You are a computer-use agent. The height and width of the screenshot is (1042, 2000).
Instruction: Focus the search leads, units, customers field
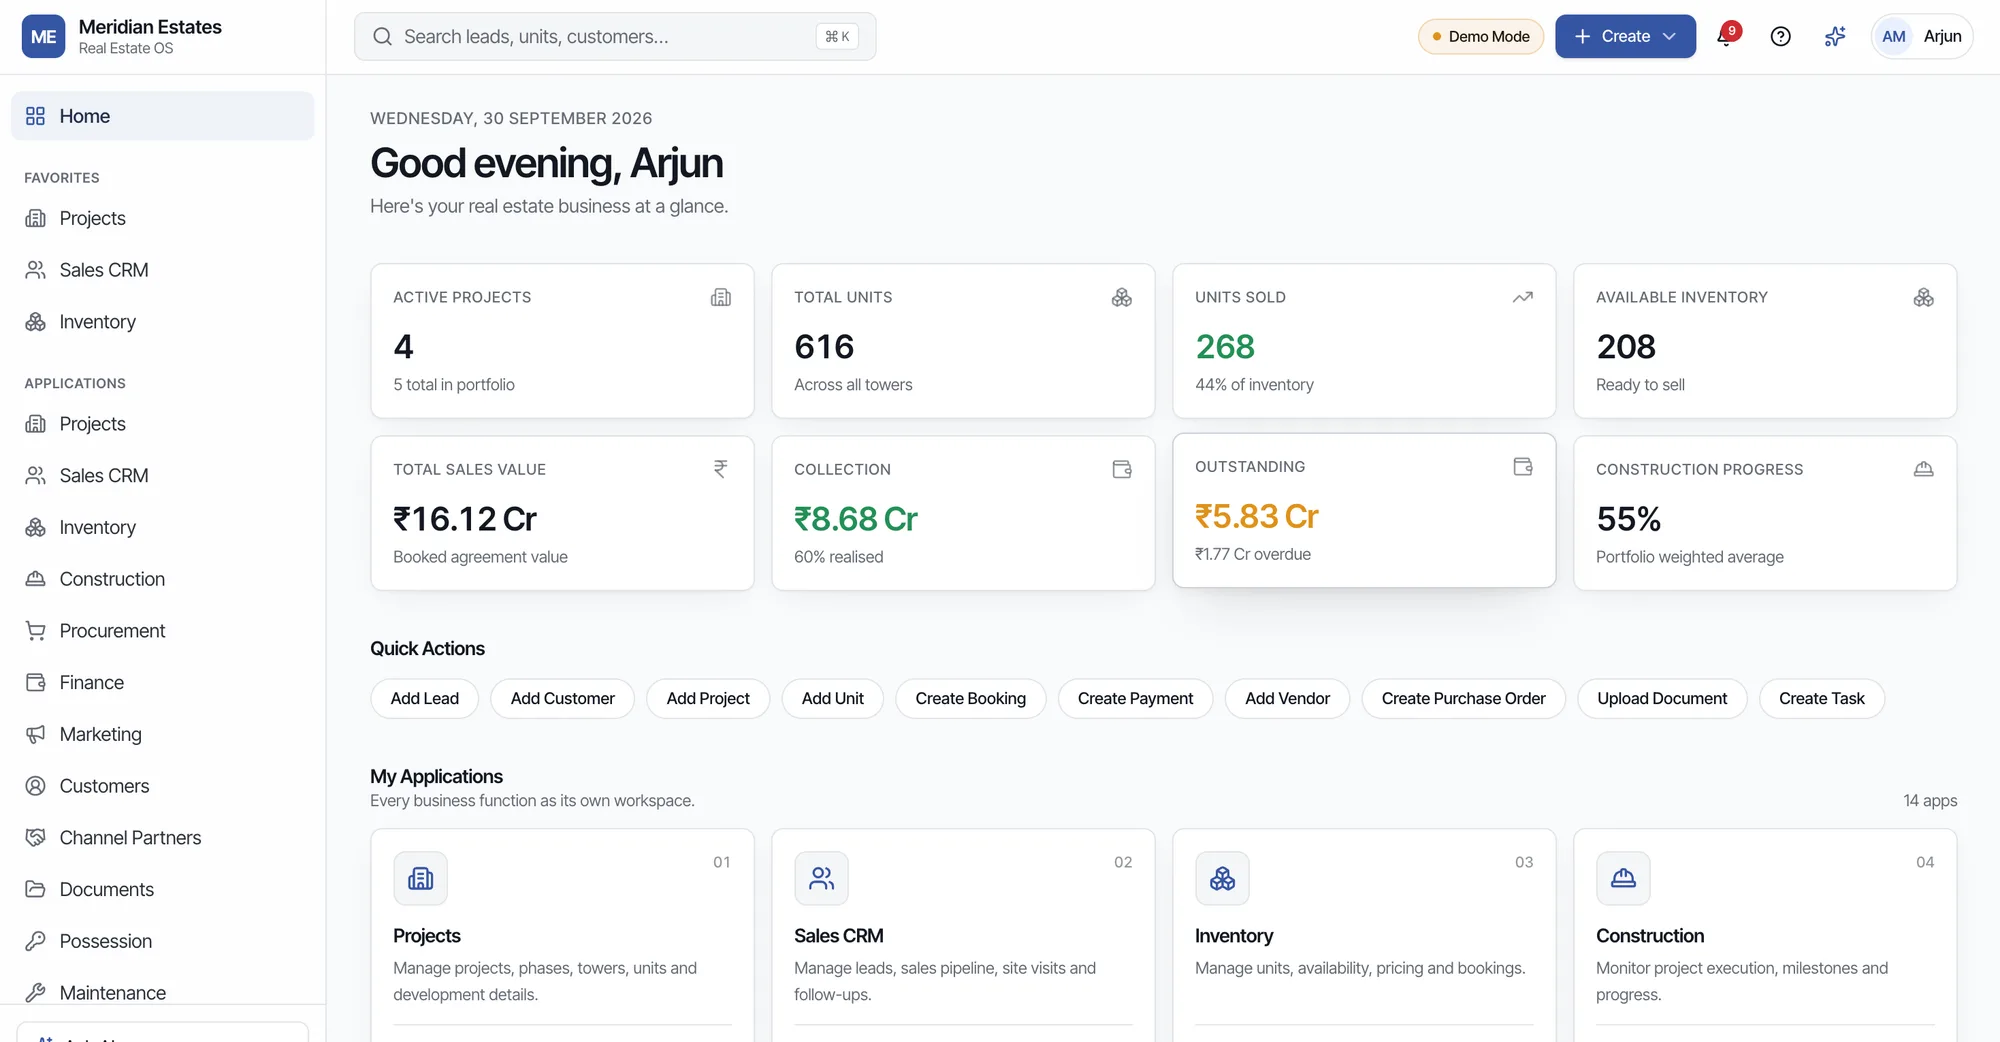point(615,36)
